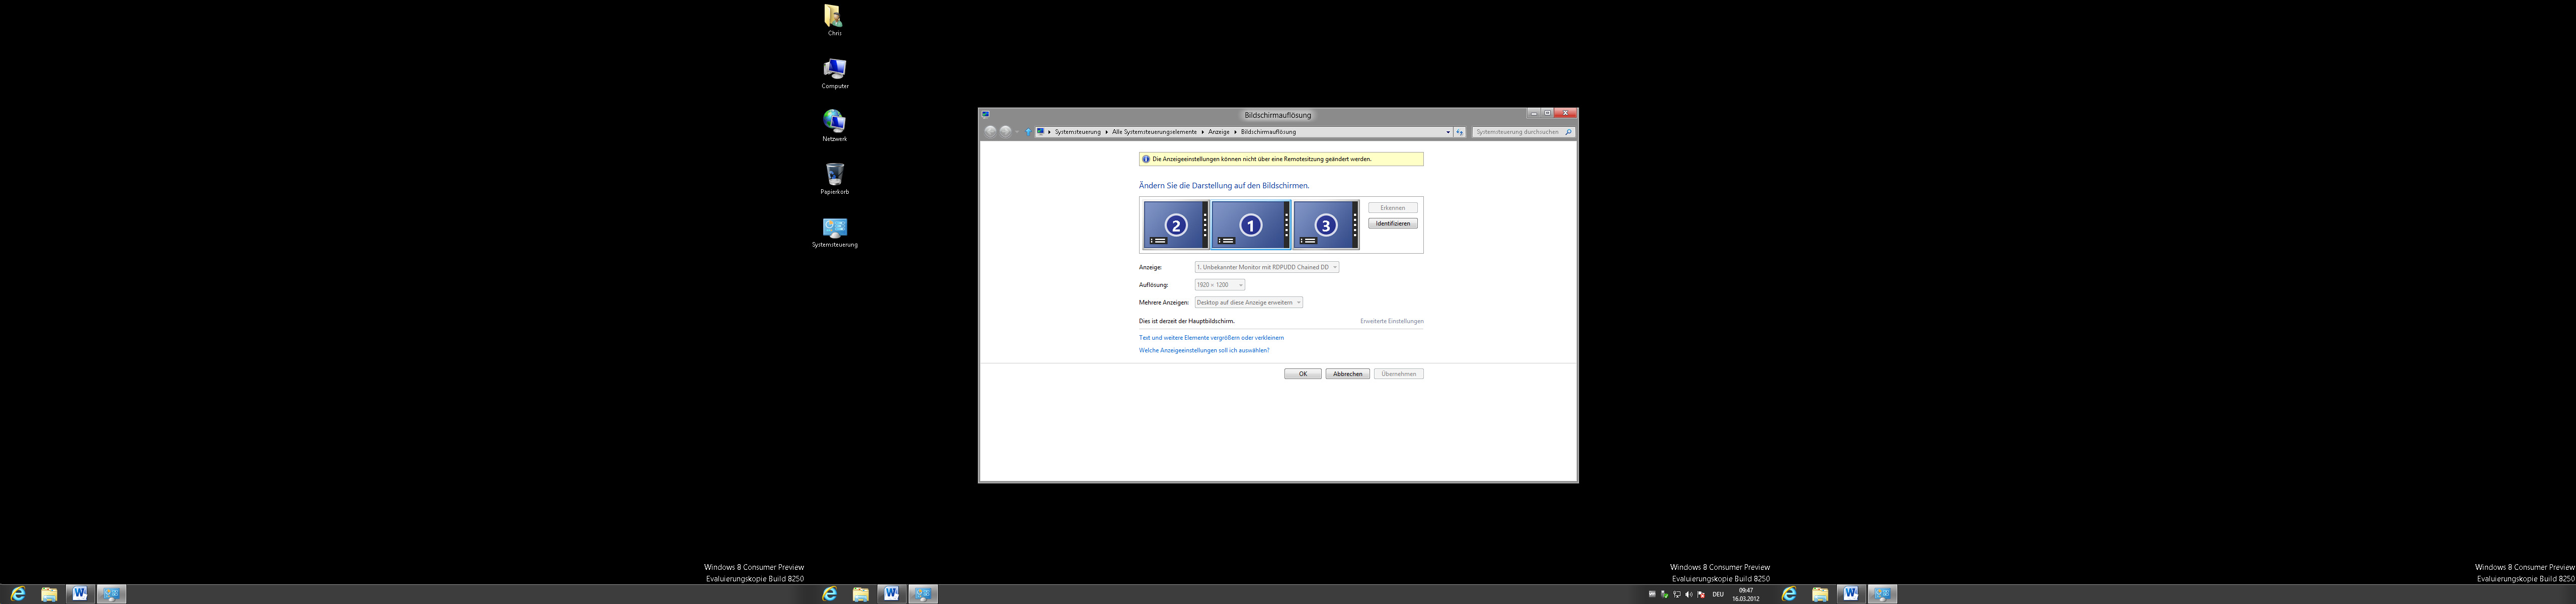Click the Systemsteuerung search field

tap(1517, 132)
